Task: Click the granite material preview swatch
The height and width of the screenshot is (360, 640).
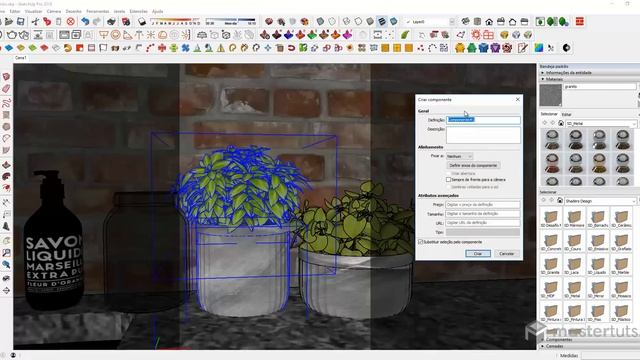Action: (551, 95)
